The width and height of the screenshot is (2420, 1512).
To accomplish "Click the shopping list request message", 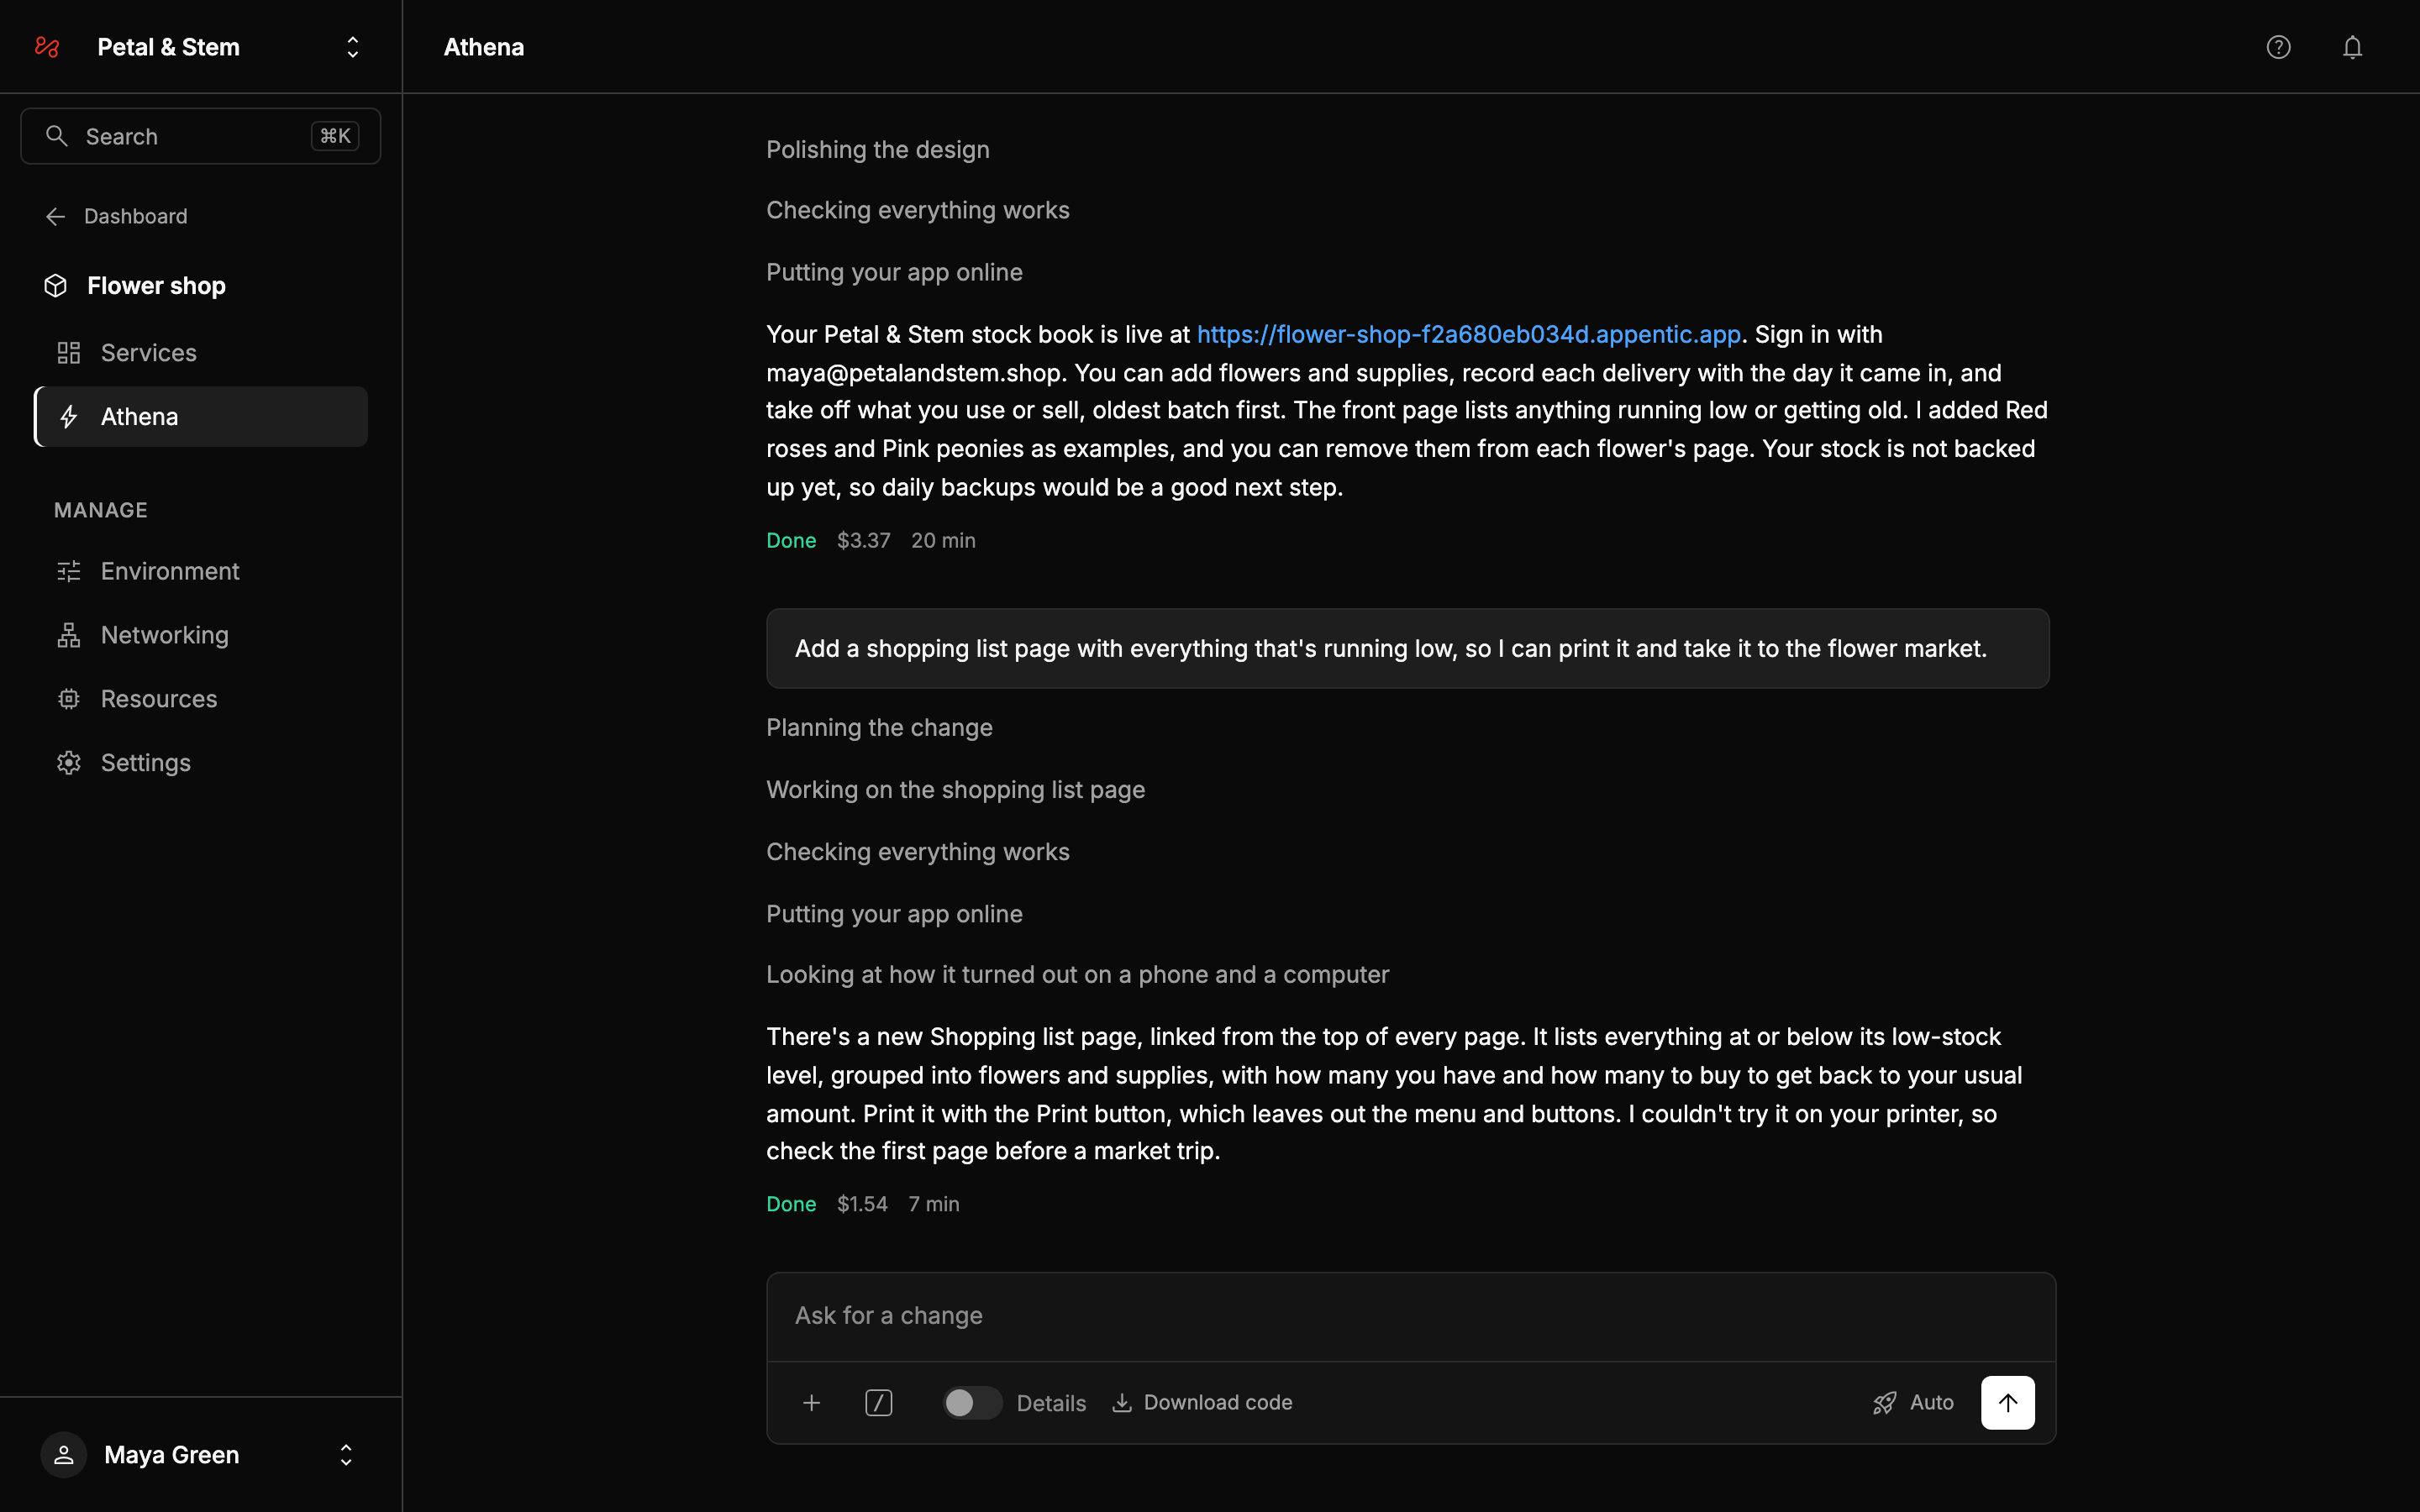I will point(1408,649).
